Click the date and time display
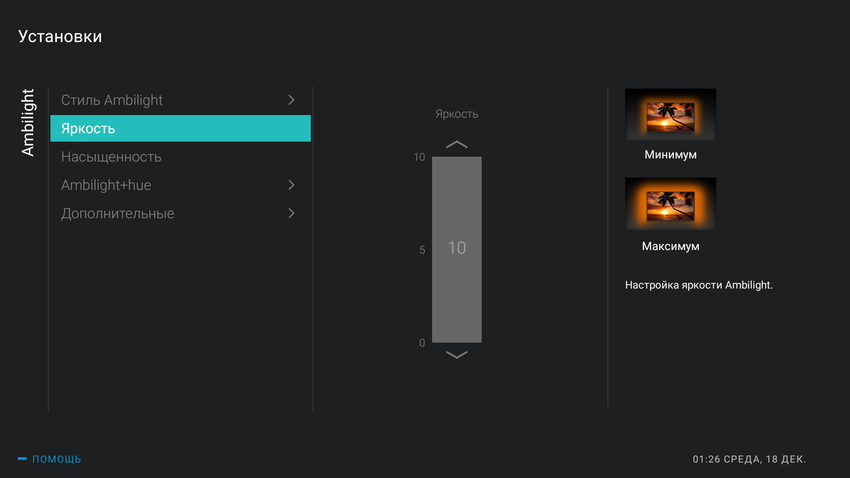Screen dimensions: 850x478 point(749,459)
